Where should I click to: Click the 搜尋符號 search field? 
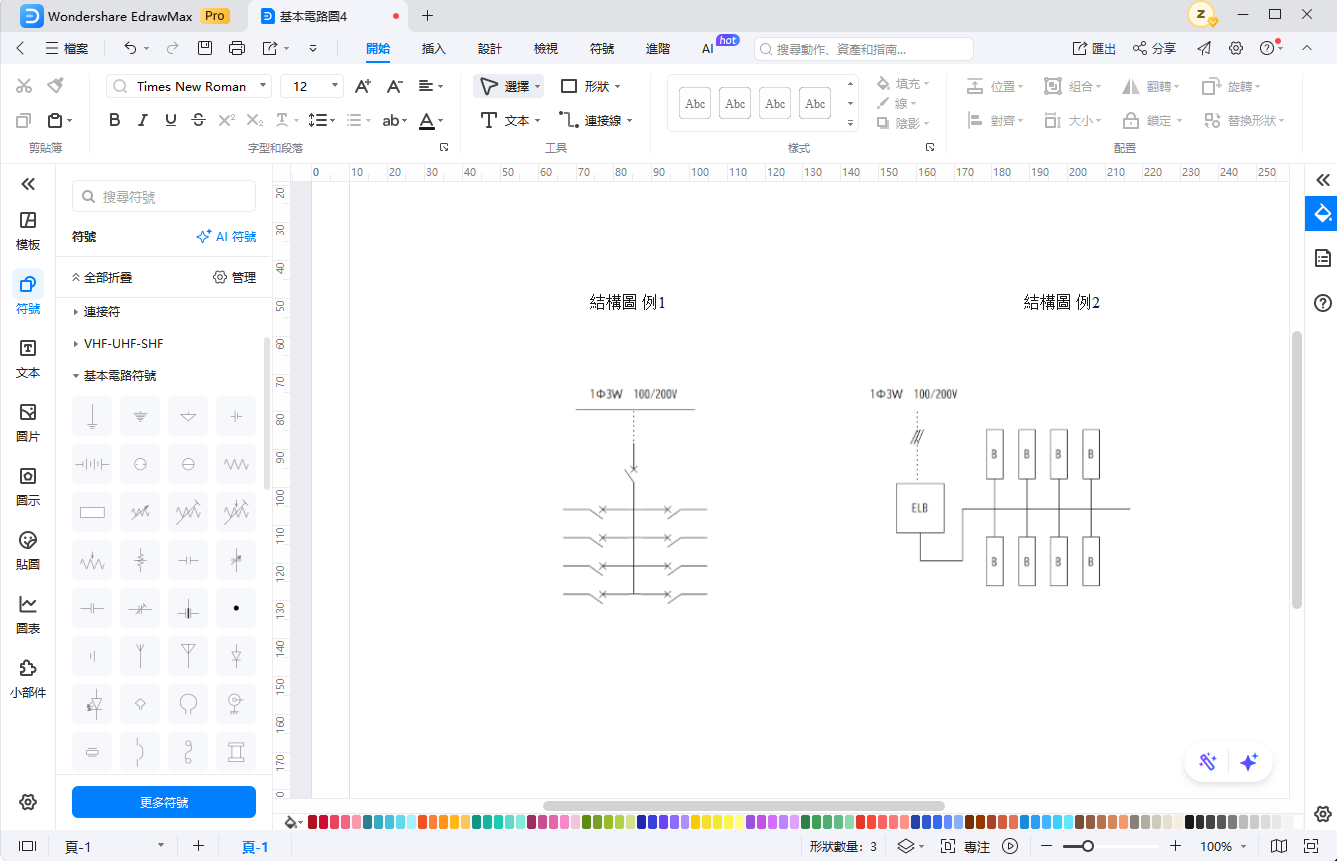(x=164, y=197)
